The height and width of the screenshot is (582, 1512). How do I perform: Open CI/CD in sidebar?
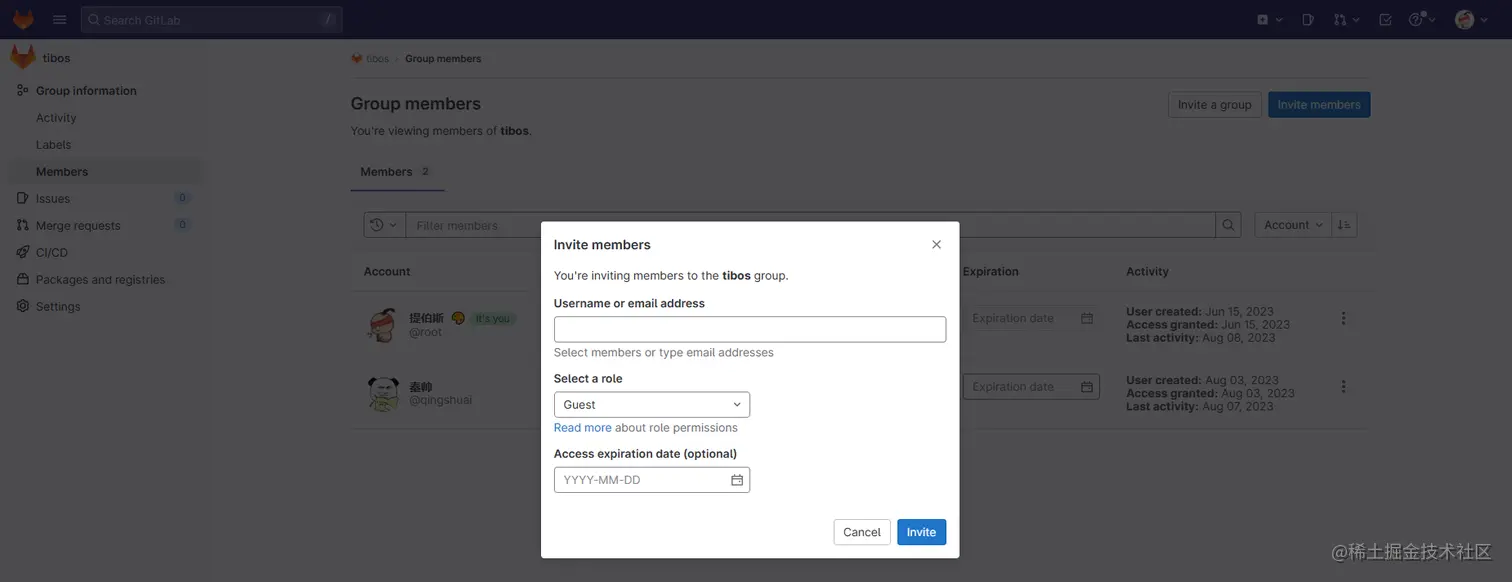(x=52, y=252)
